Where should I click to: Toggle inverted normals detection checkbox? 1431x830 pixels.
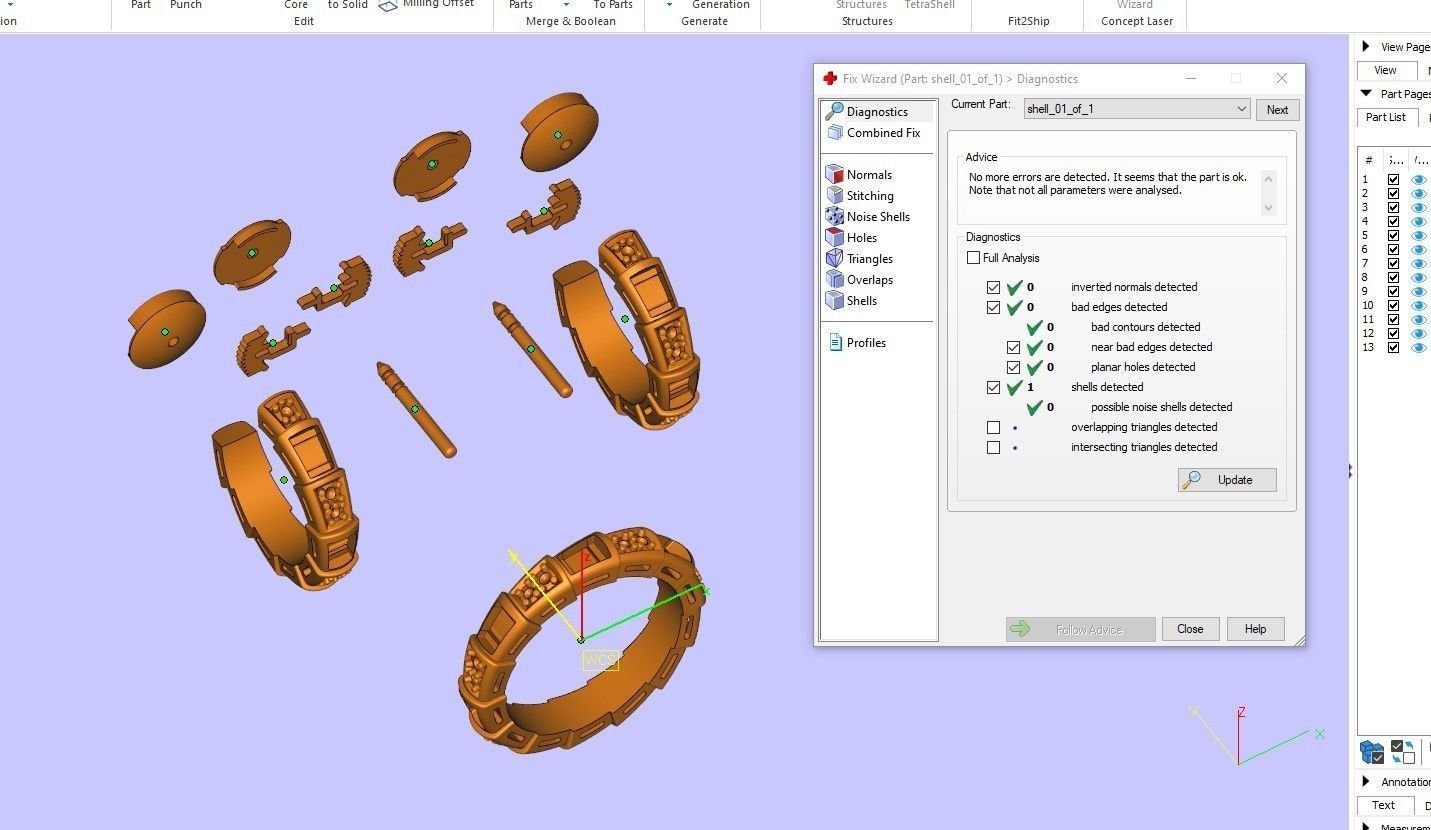pos(993,287)
